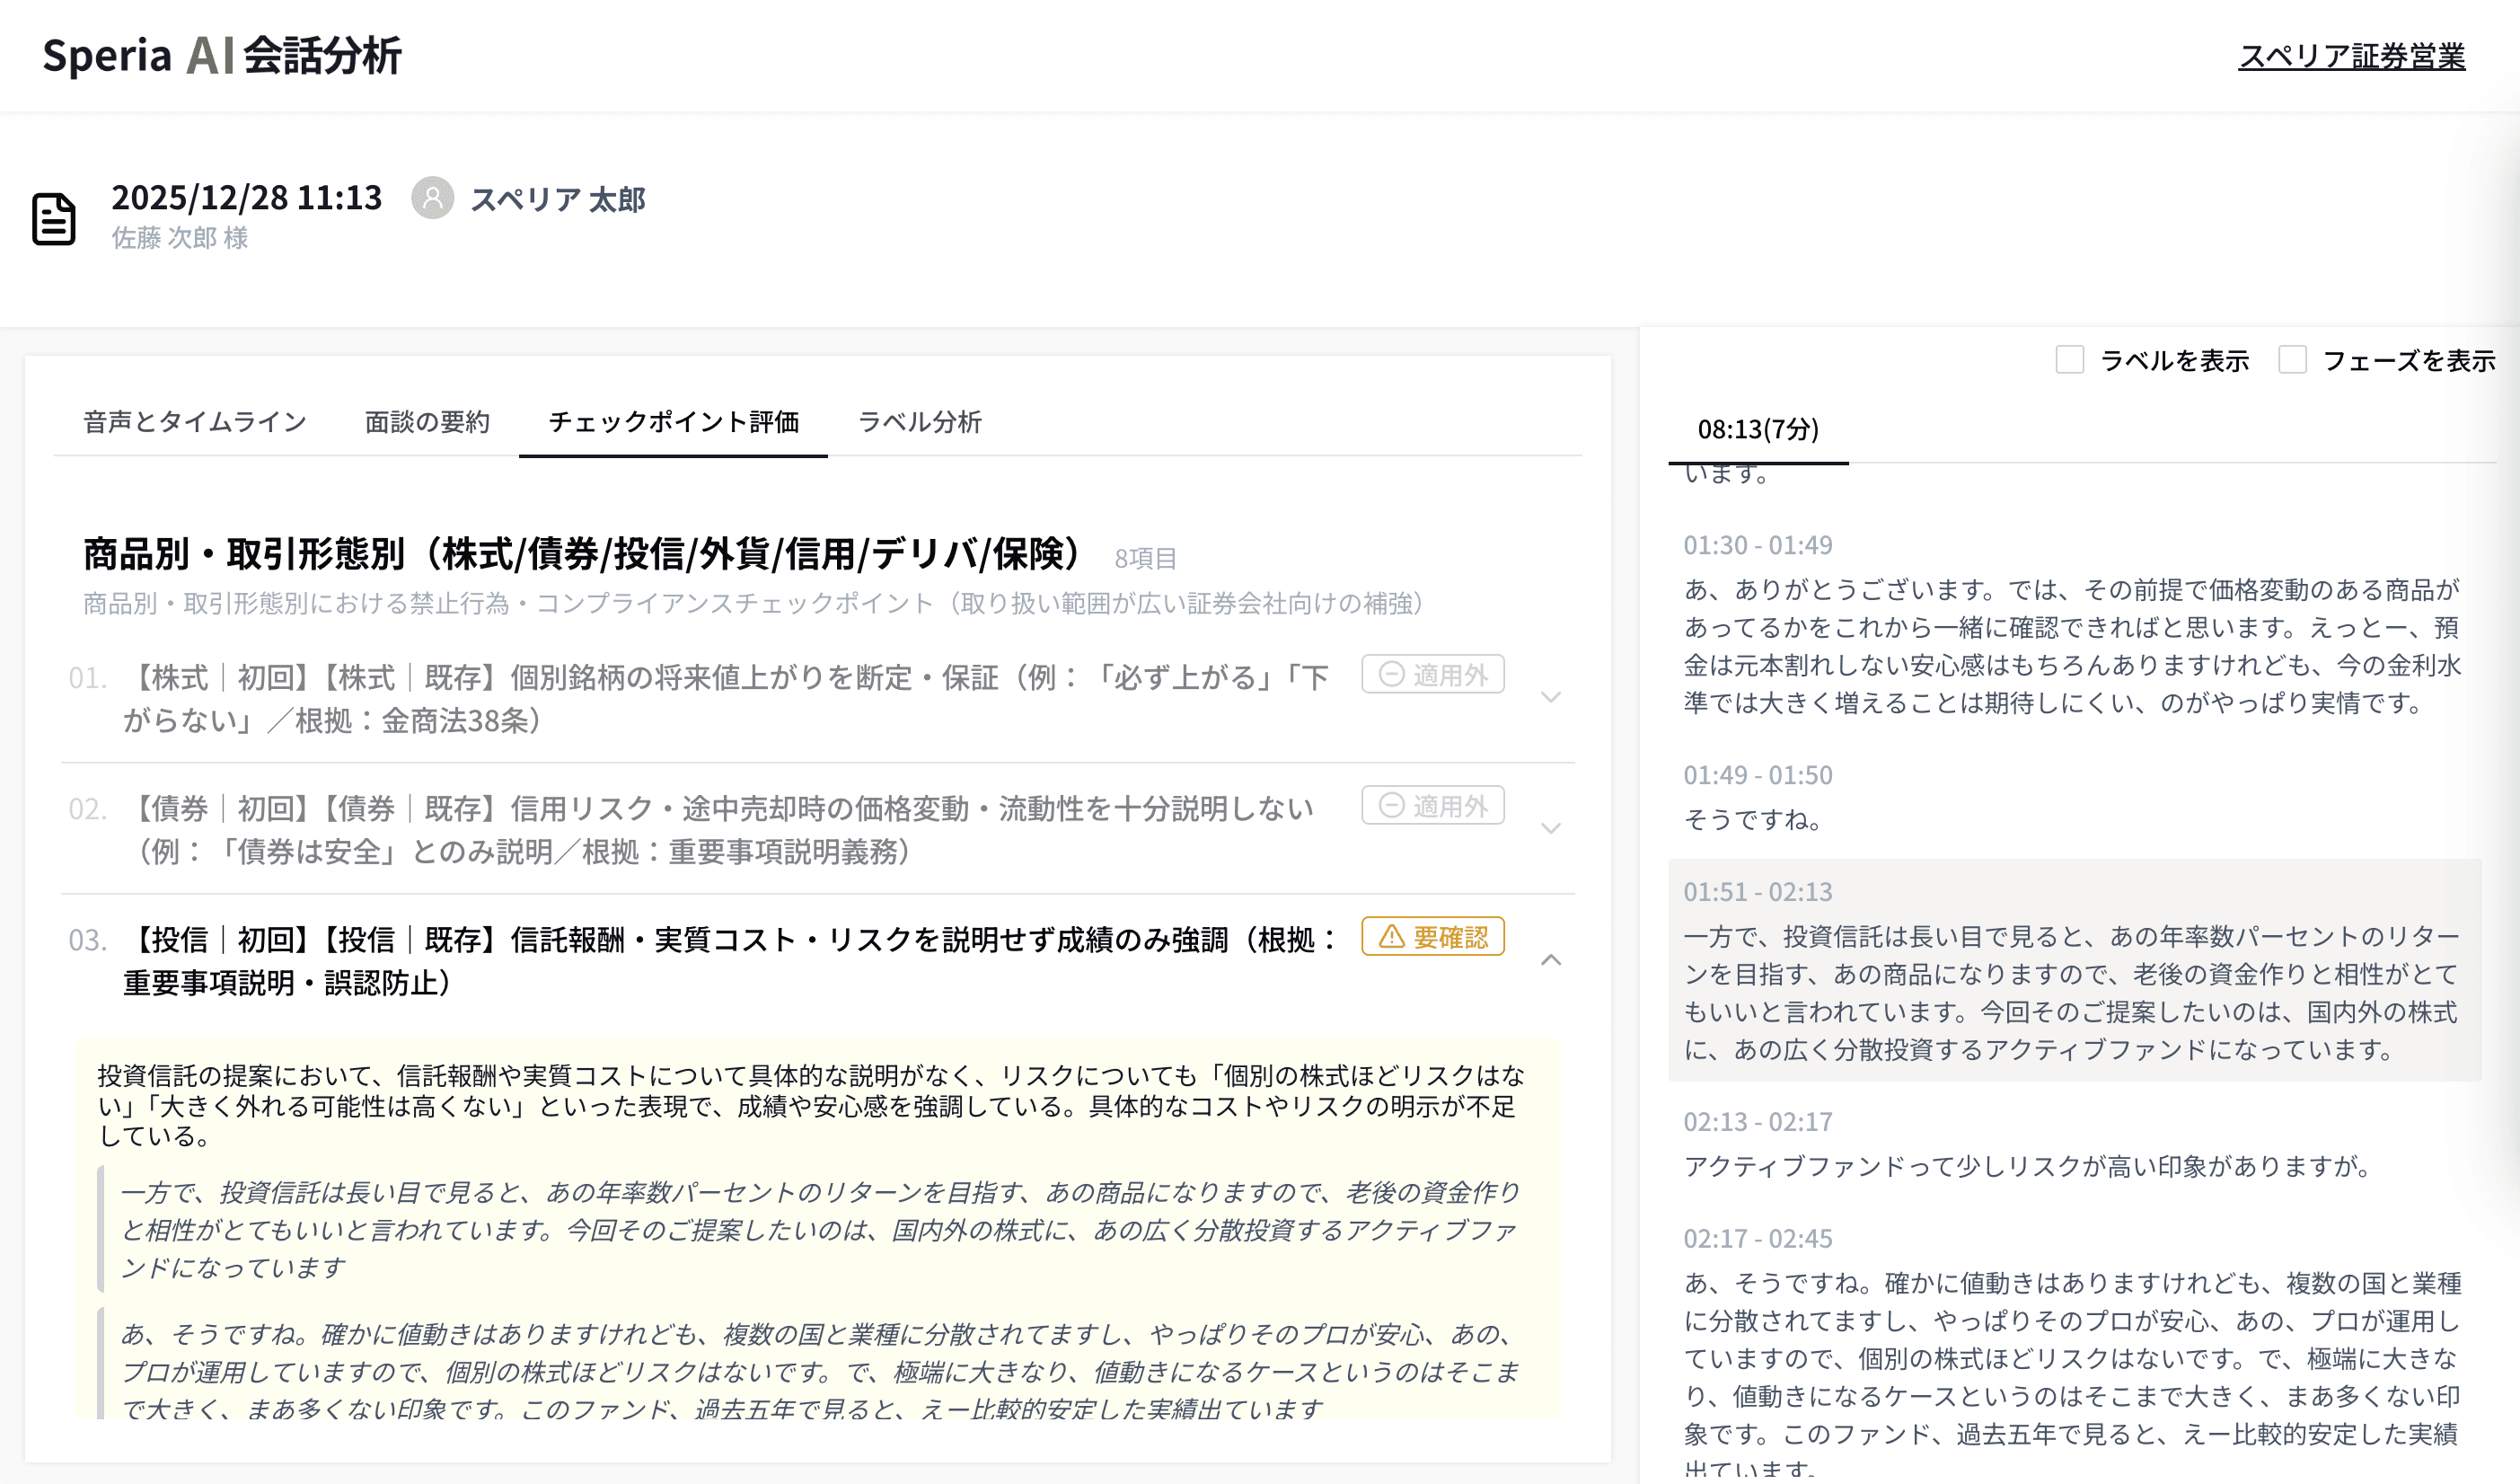Select the ラベル分析 tab
This screenshot has width=2520, height=1484.
pos(920,422)
